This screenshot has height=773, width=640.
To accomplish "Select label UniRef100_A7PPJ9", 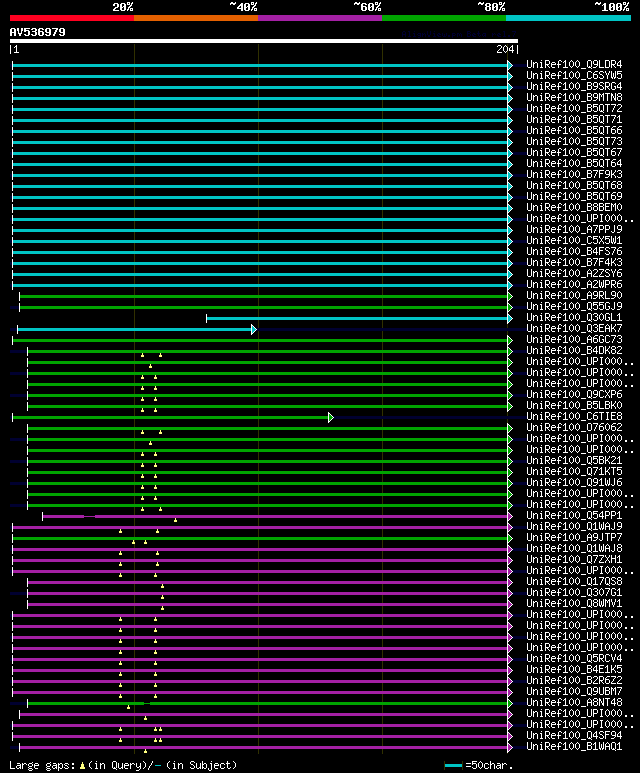I will click(x=574, y=230).
